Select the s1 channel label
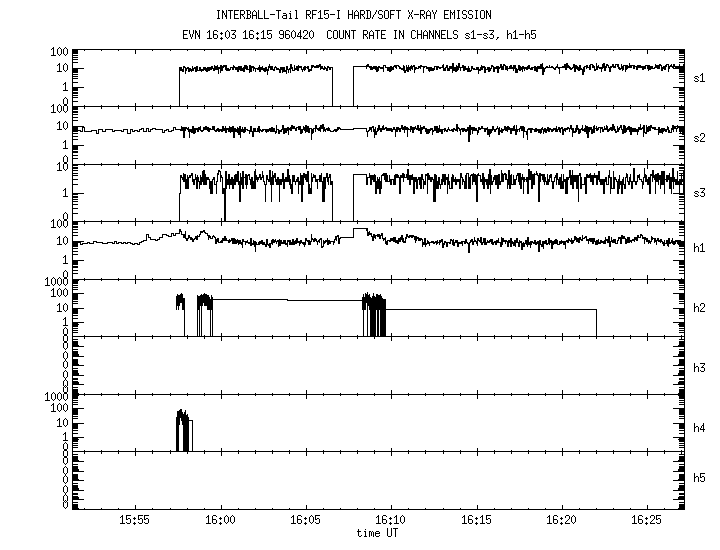The width and height of the screenshot is (720, 550). tap(699, 79)
